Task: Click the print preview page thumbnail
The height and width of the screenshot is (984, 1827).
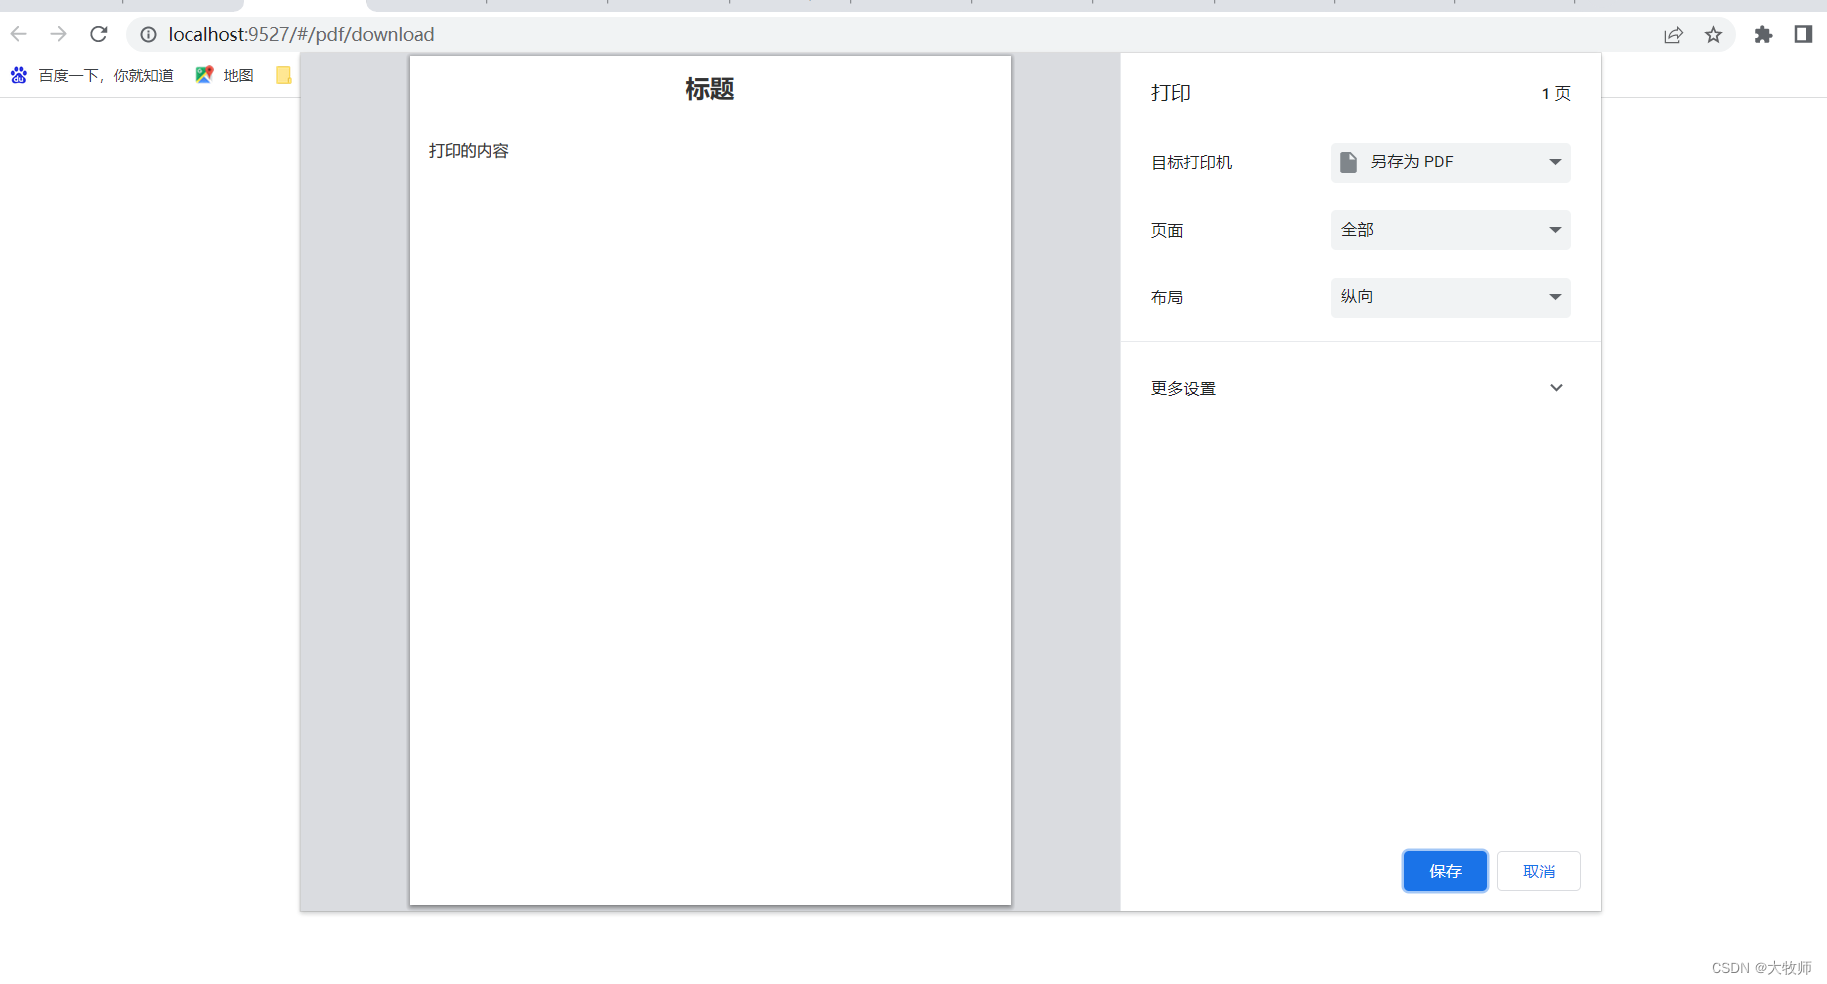Action: point(710,480)
